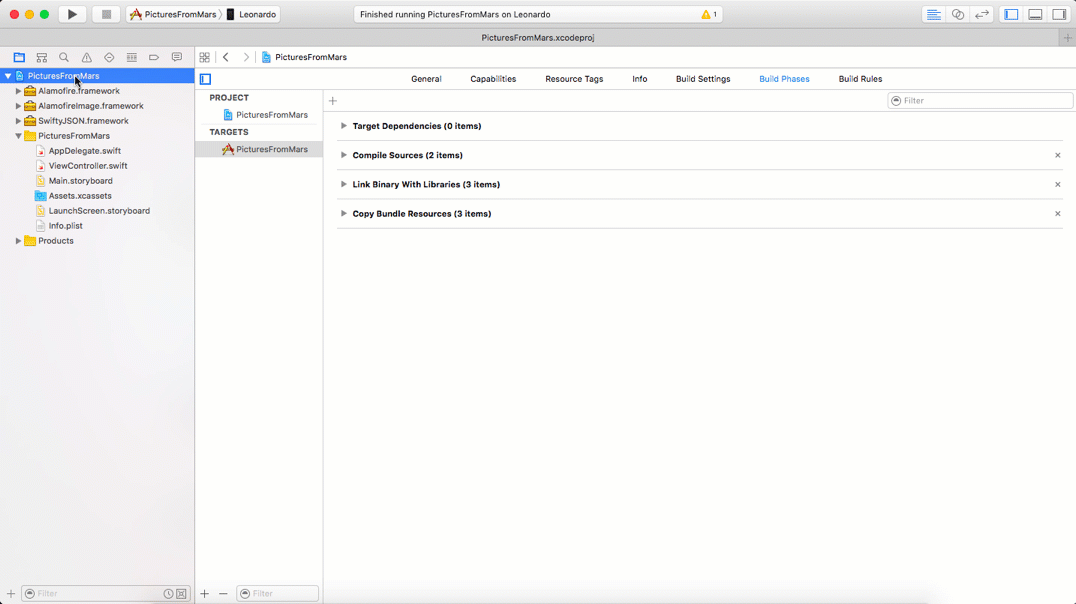Show only source-controlled files filter
The width and height of the screenshot is (1076, 604).
coord(181,594)
